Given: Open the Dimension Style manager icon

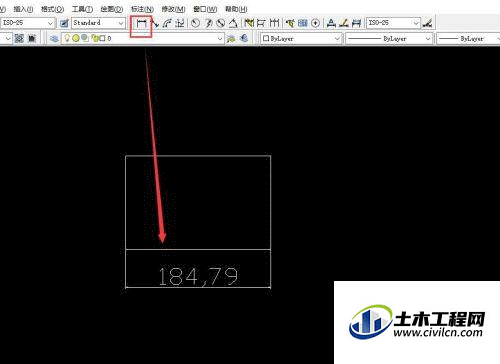Looking at the screenshot, I should point(427,23).
